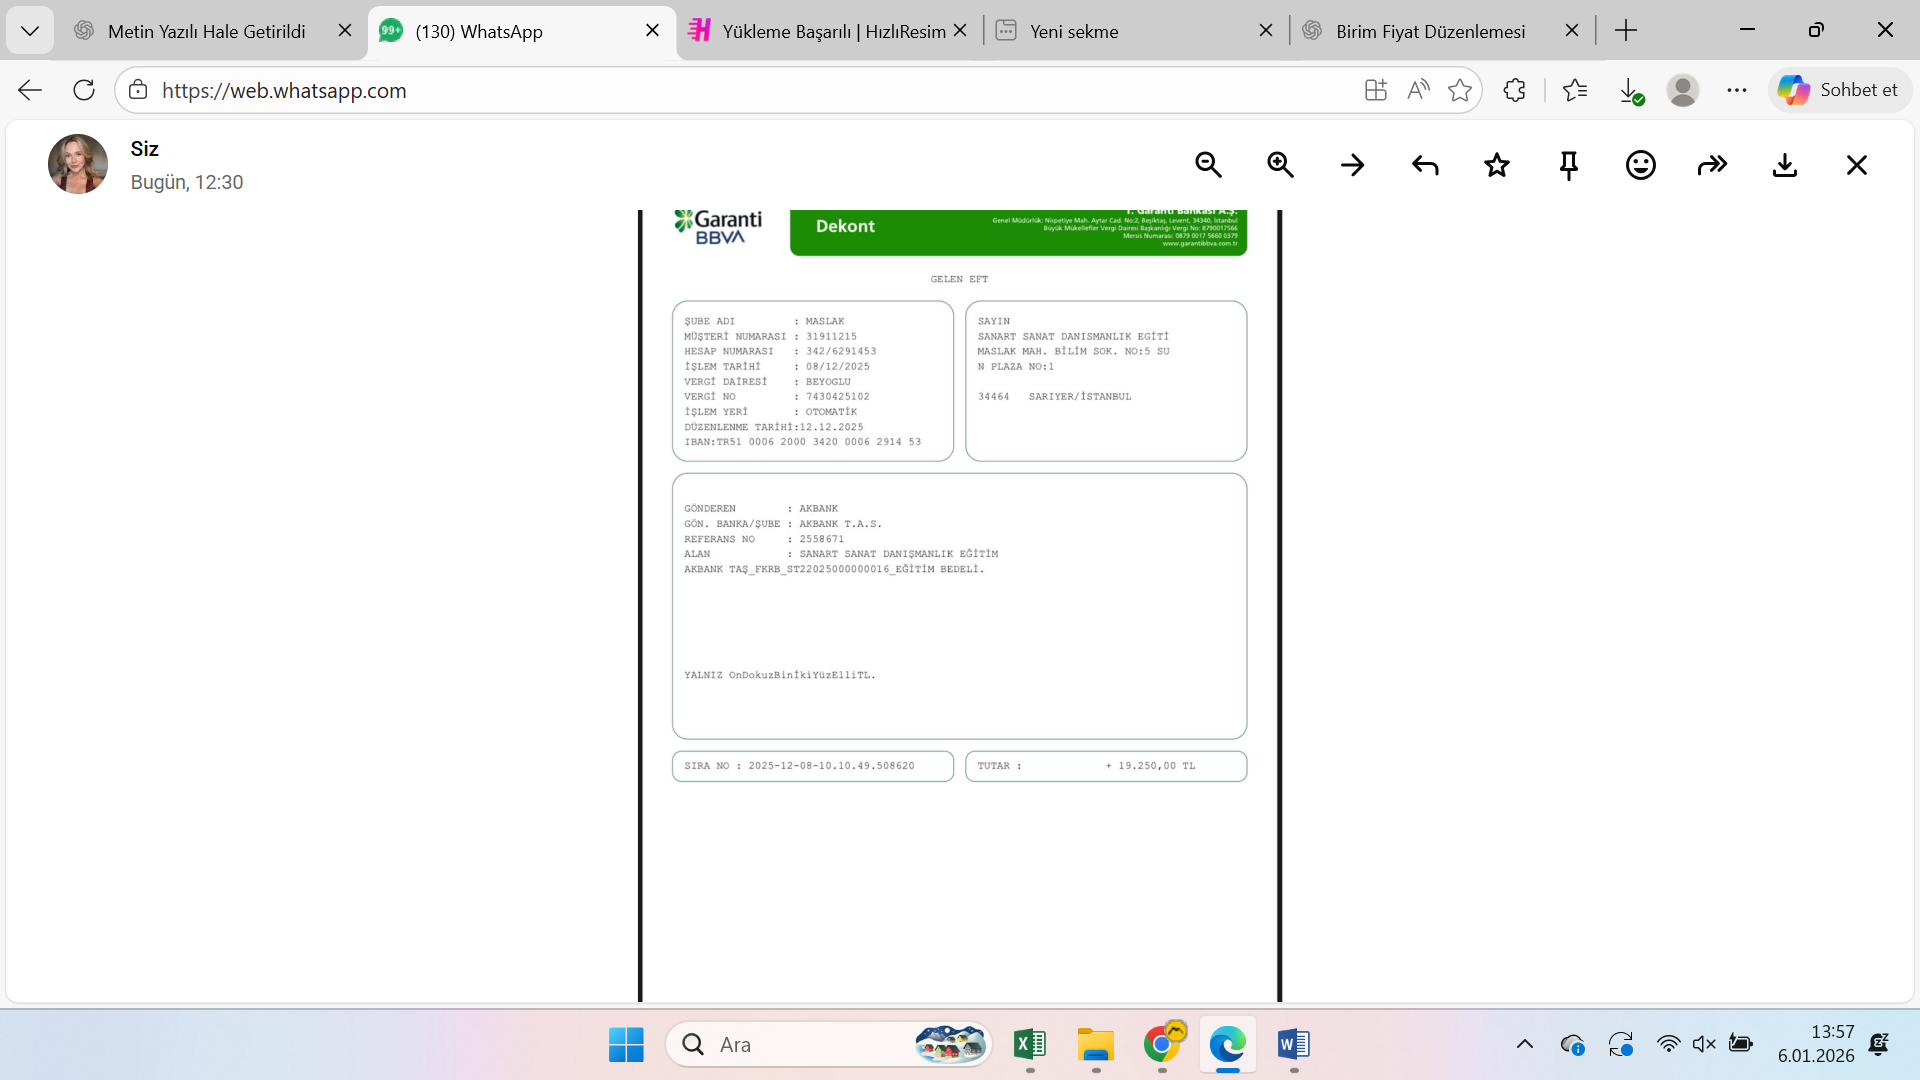Click the Dekont green header
This screenshot has height=1080, width=1920.
pos(1018,232)
